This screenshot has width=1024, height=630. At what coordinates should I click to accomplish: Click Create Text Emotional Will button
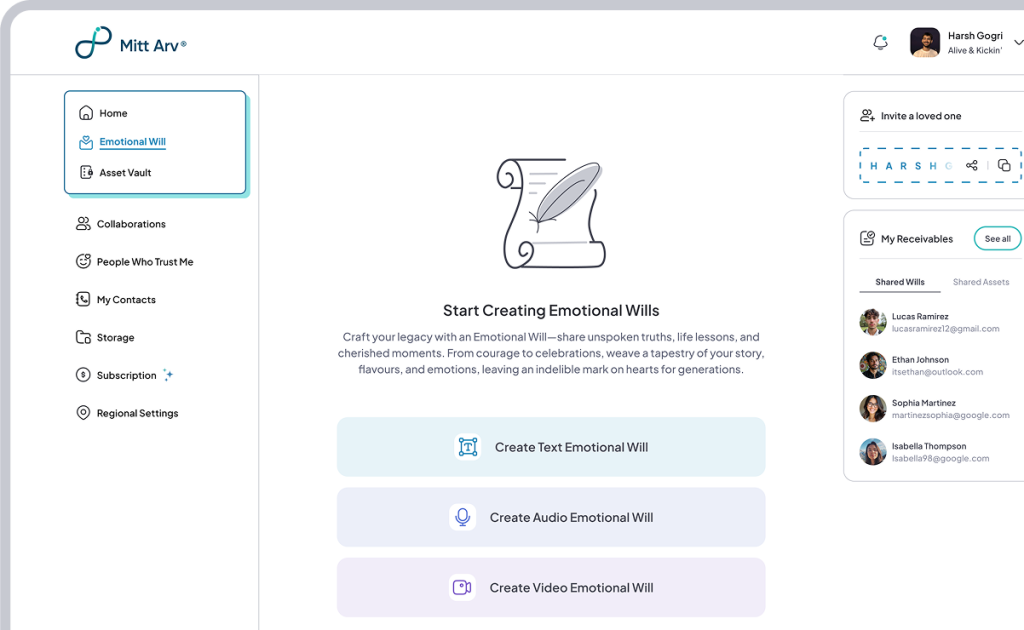click(x=551, y=447)
